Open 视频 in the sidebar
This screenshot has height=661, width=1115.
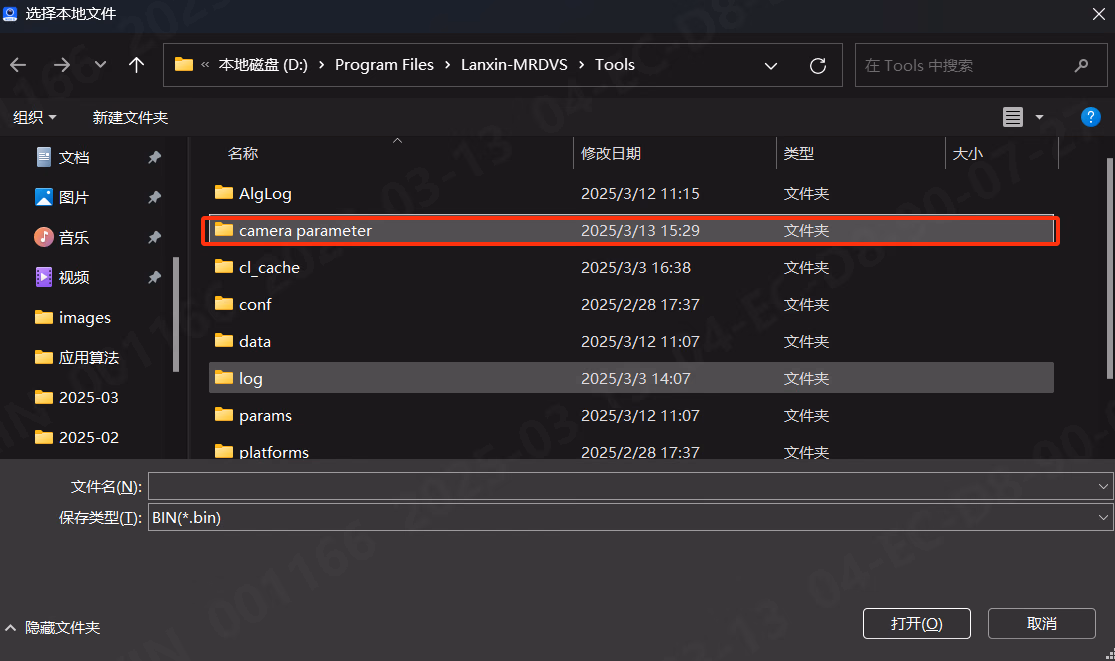tap(73, 277)
